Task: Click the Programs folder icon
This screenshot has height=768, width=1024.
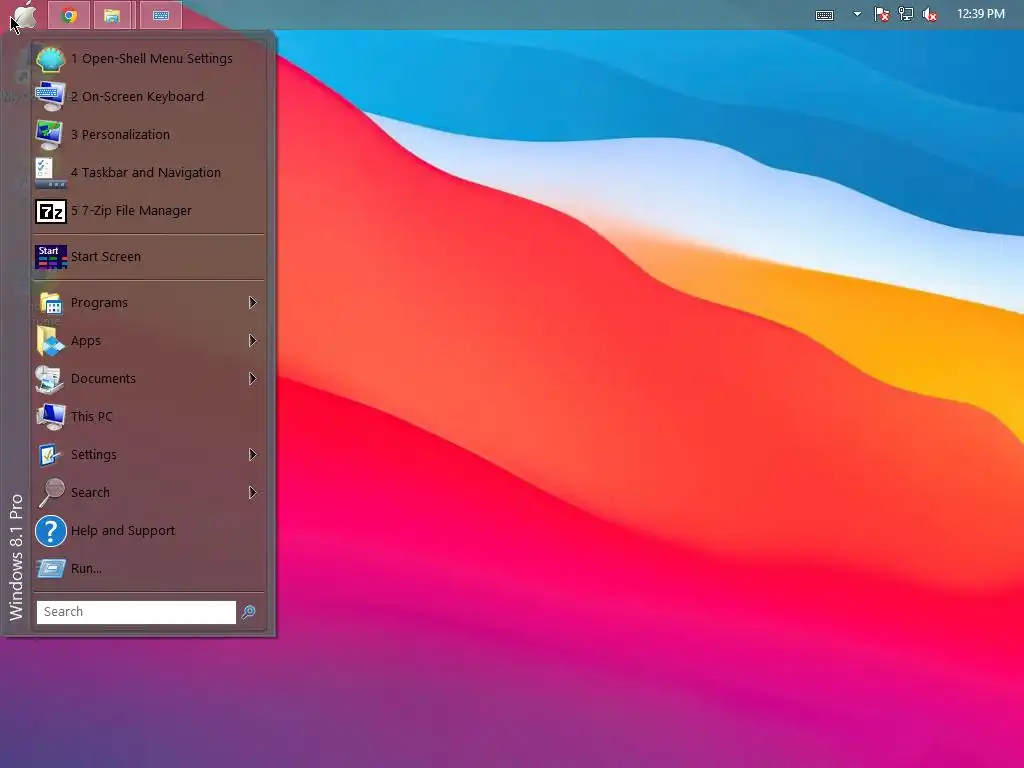Action: [50, 303]
